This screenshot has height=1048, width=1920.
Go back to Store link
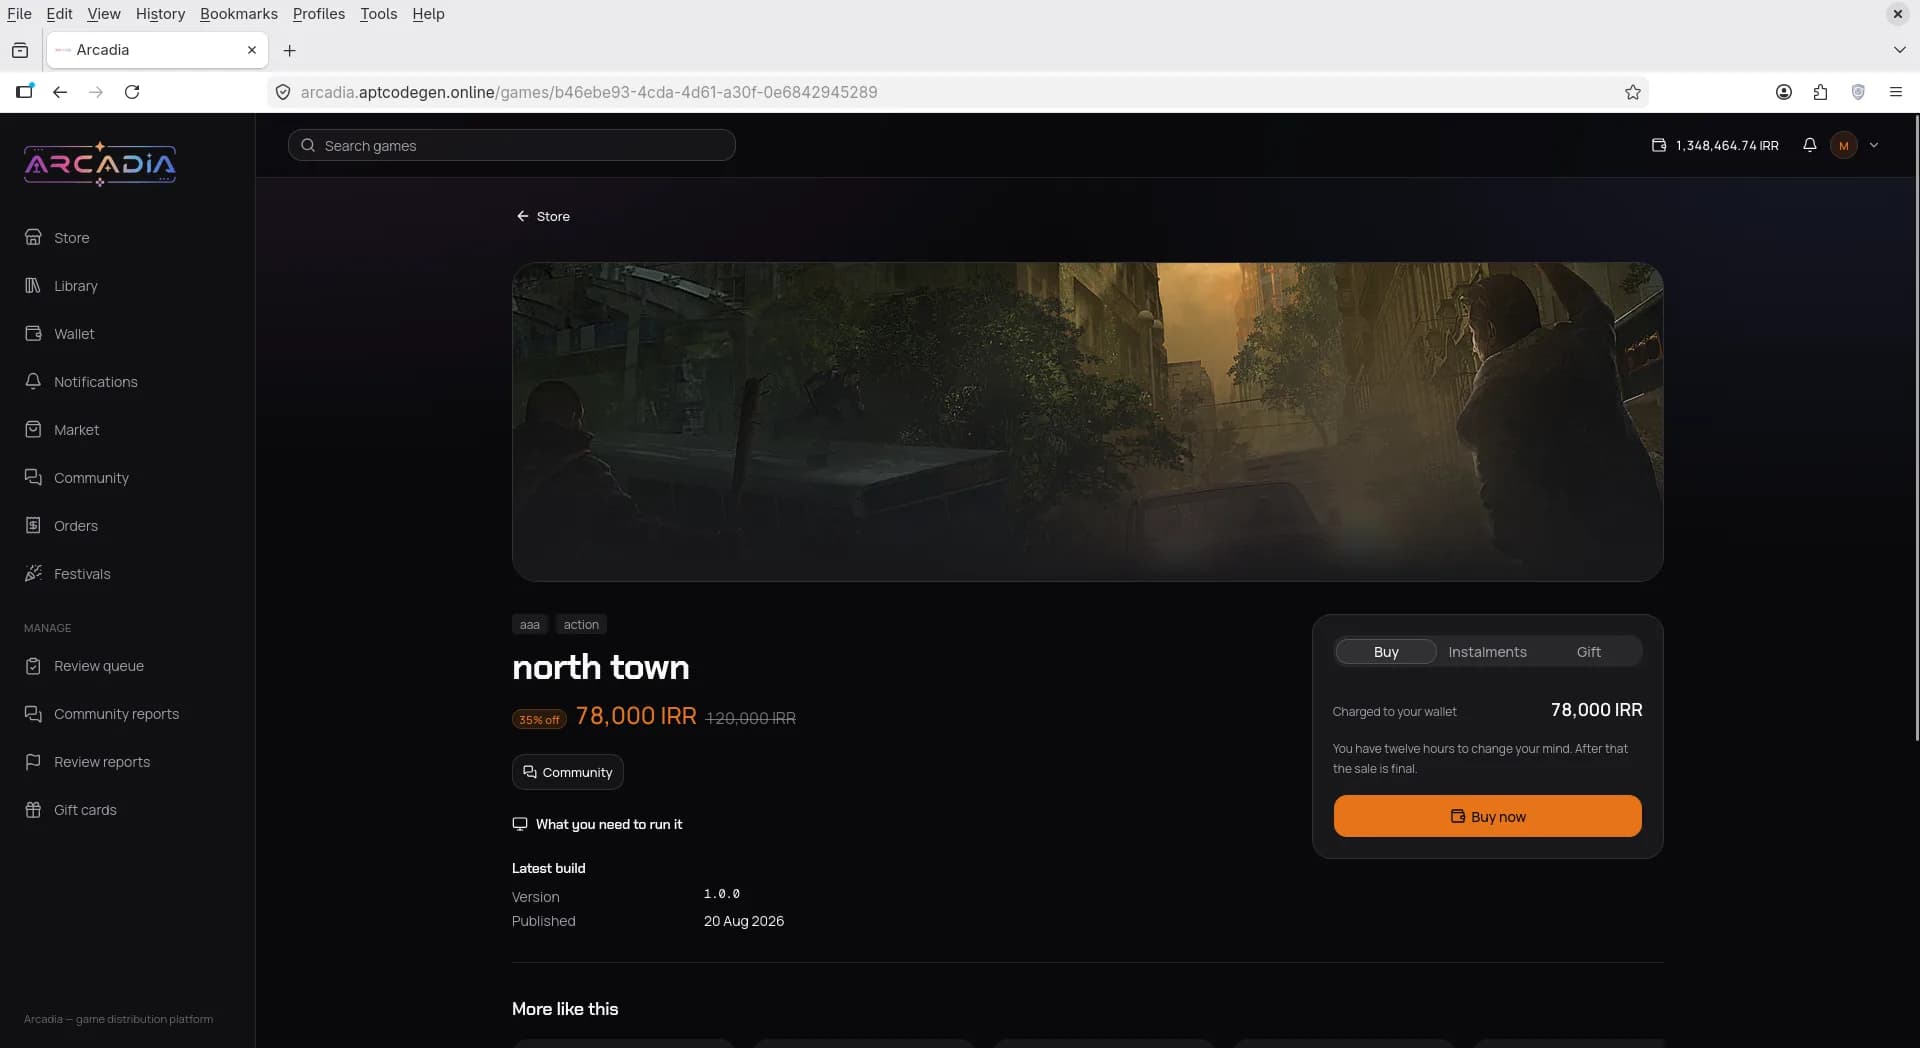click(x=543, y=216)
